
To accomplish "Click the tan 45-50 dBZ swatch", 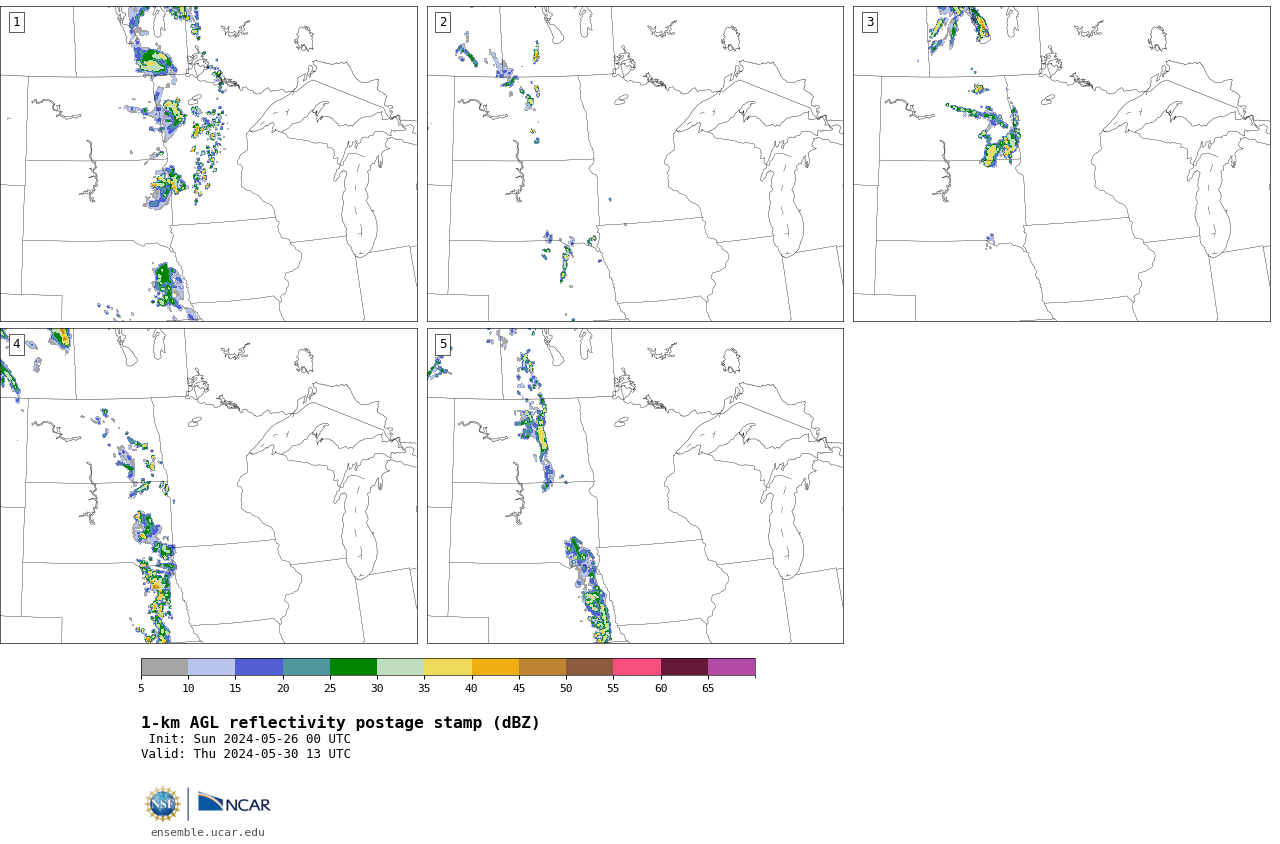I will [x=542, y=667].
